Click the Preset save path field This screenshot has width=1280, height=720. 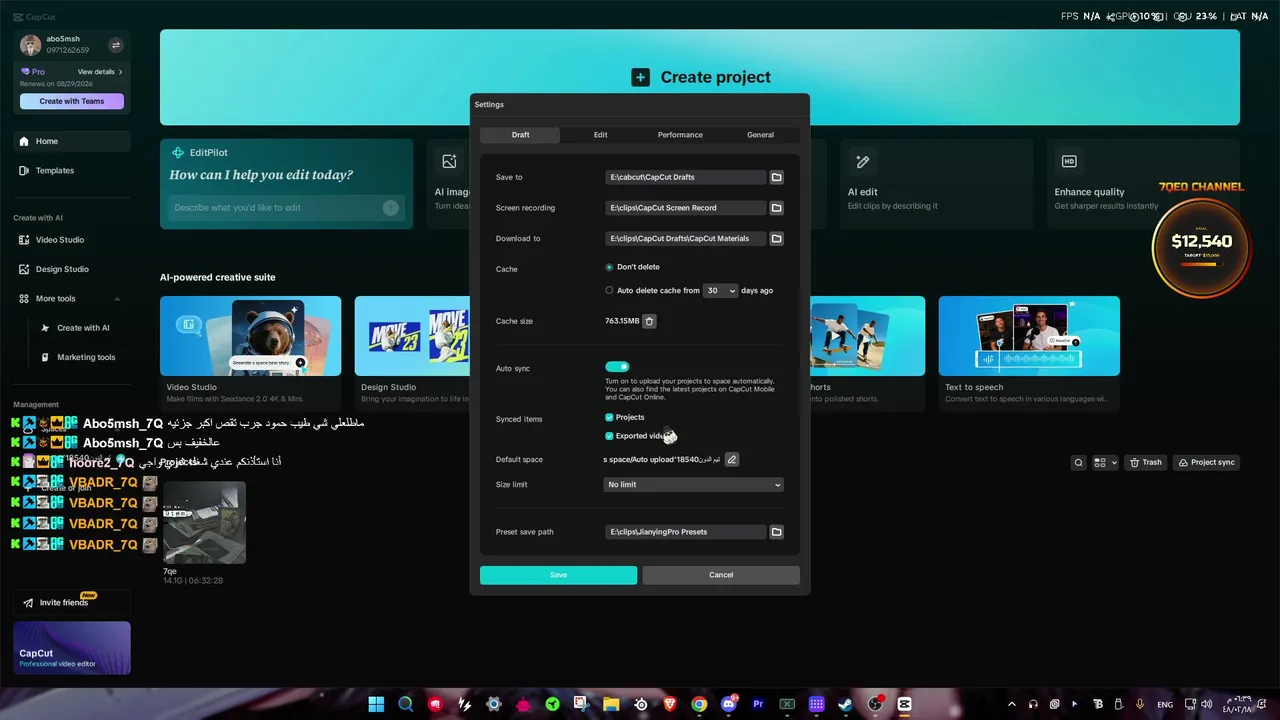coord(686,532)
